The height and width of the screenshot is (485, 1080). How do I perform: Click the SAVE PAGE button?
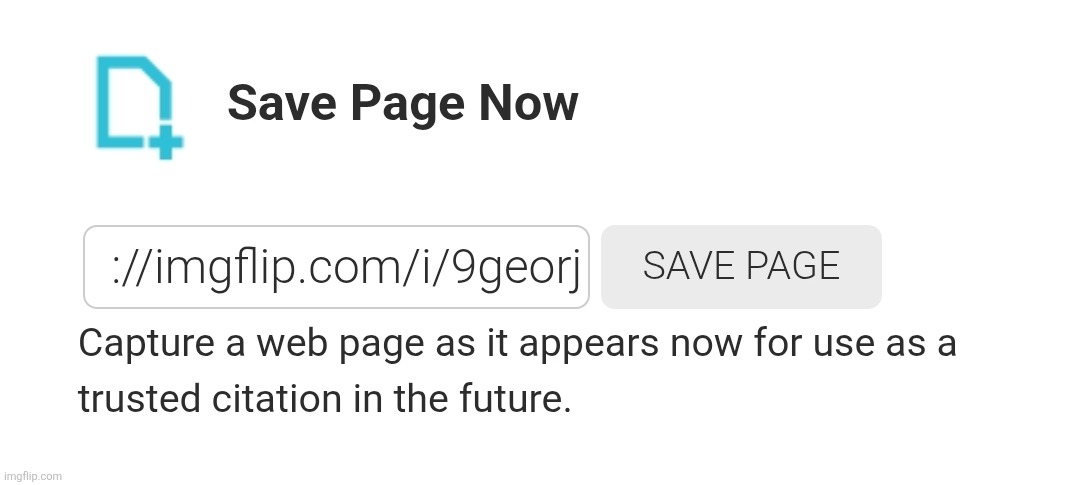(x=741, y=267)
